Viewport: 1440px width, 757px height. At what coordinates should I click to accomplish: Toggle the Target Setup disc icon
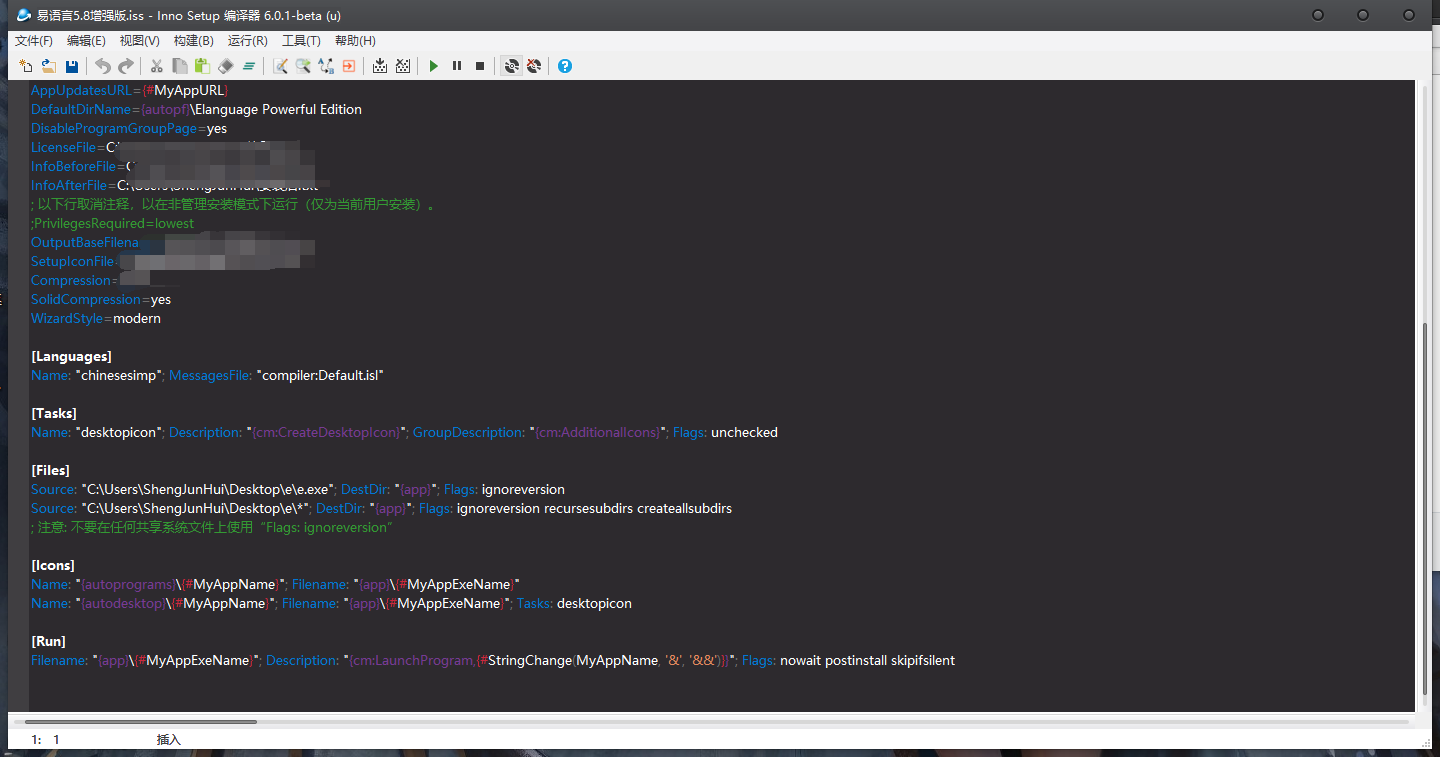click(x=511, y=66)
